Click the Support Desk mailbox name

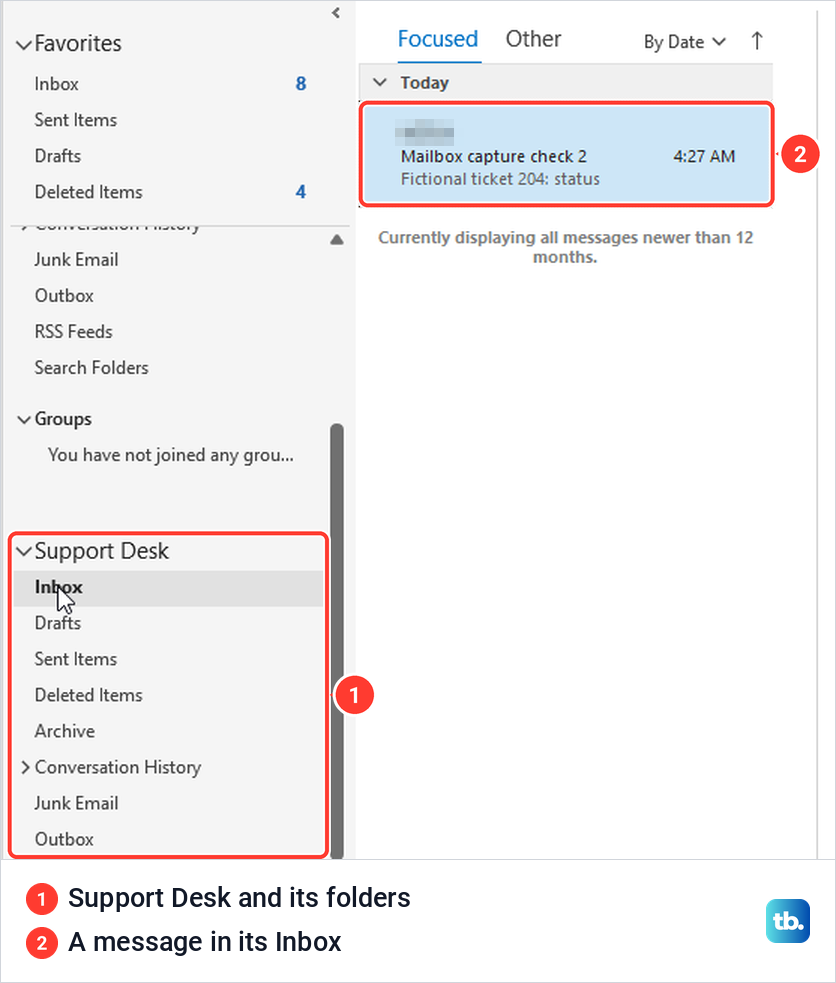coord(102,551)
